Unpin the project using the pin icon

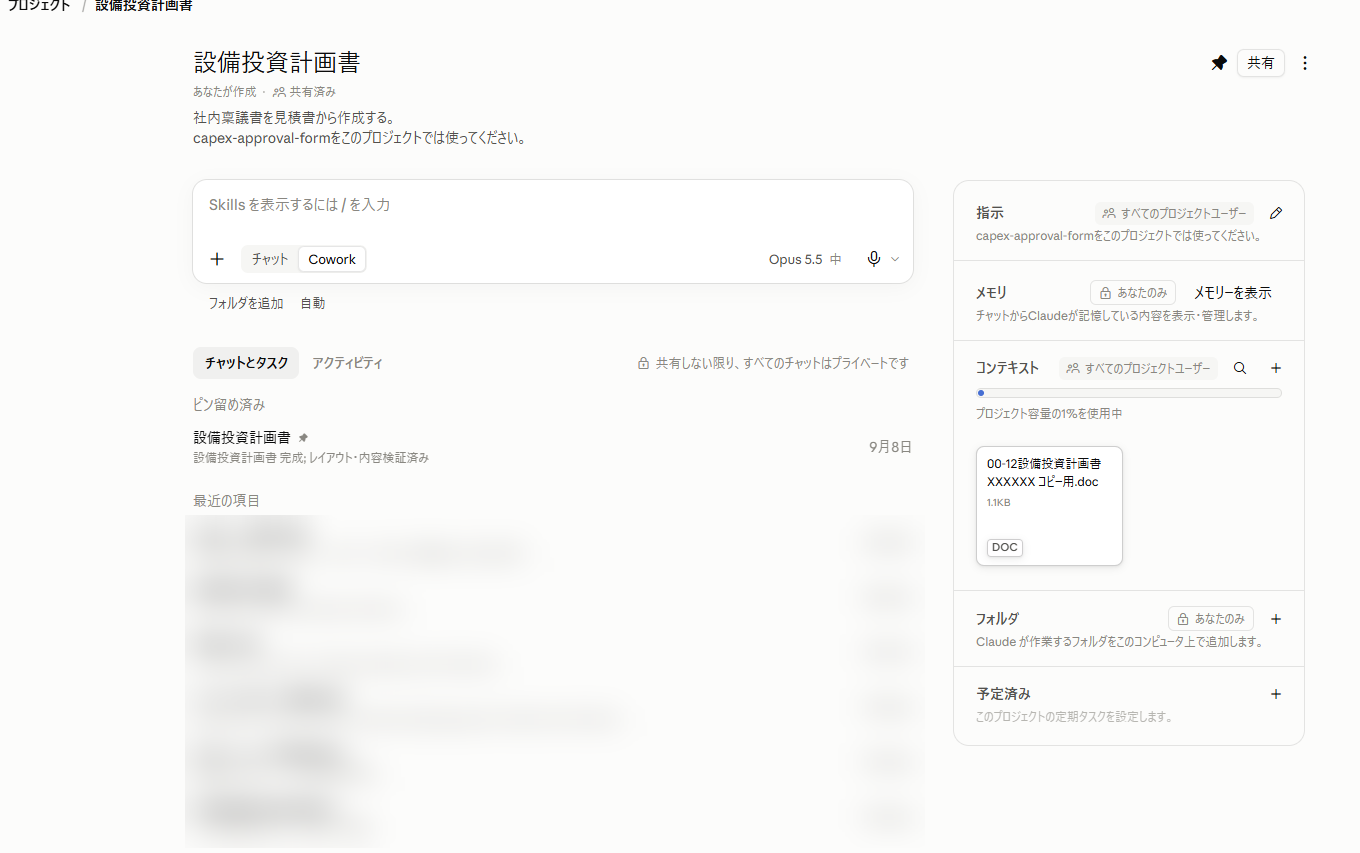tap(1219, 63)
